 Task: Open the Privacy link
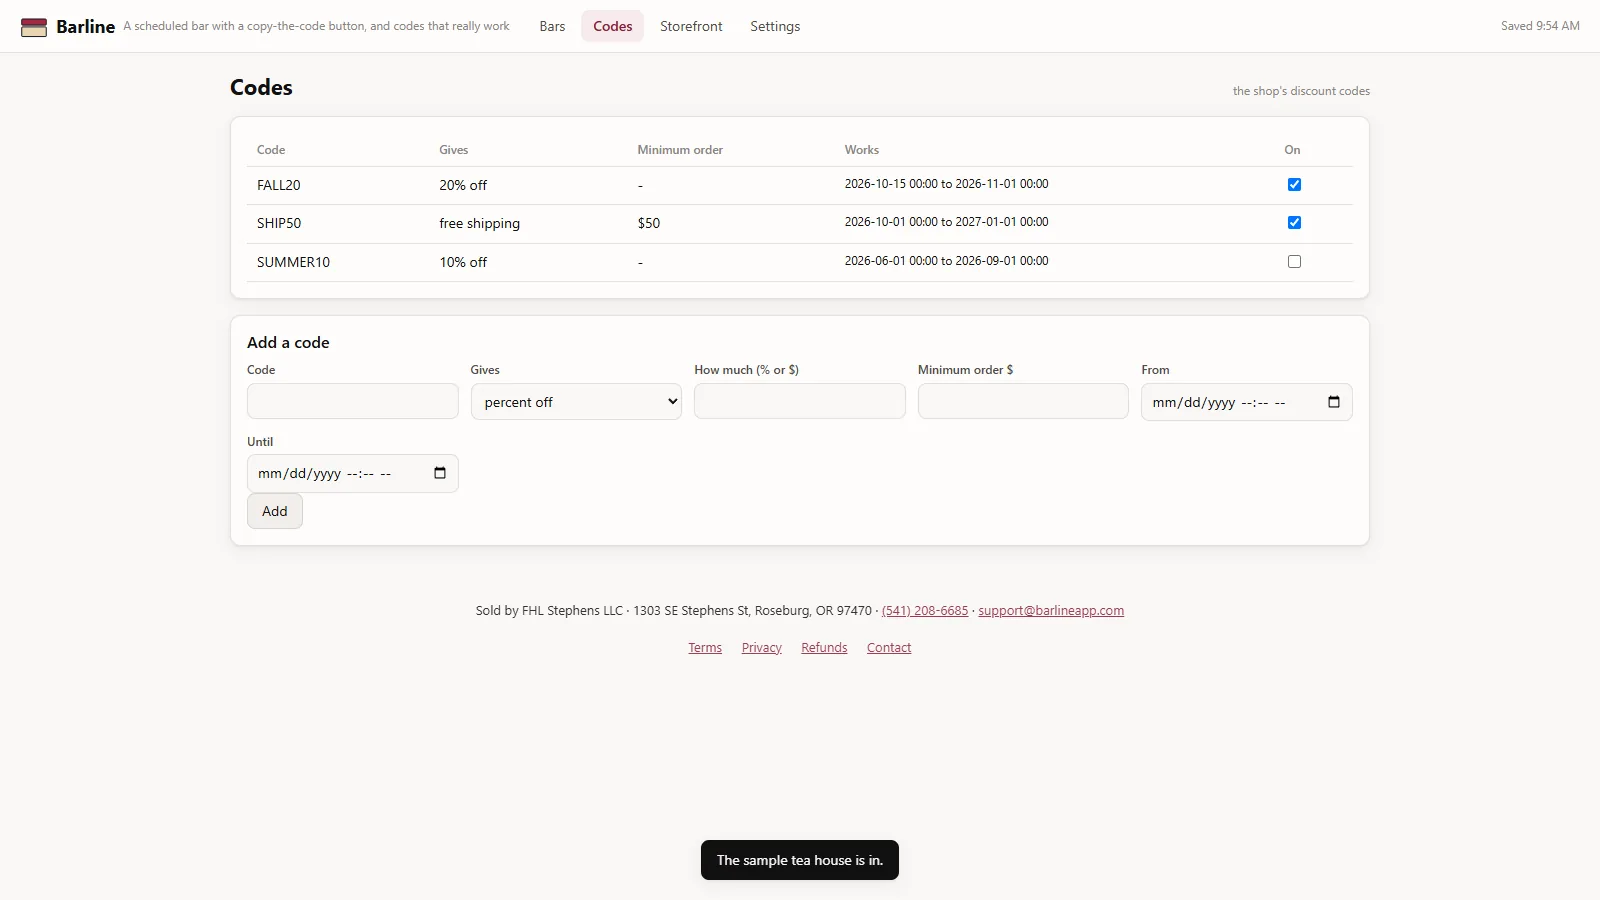point(762,648)
